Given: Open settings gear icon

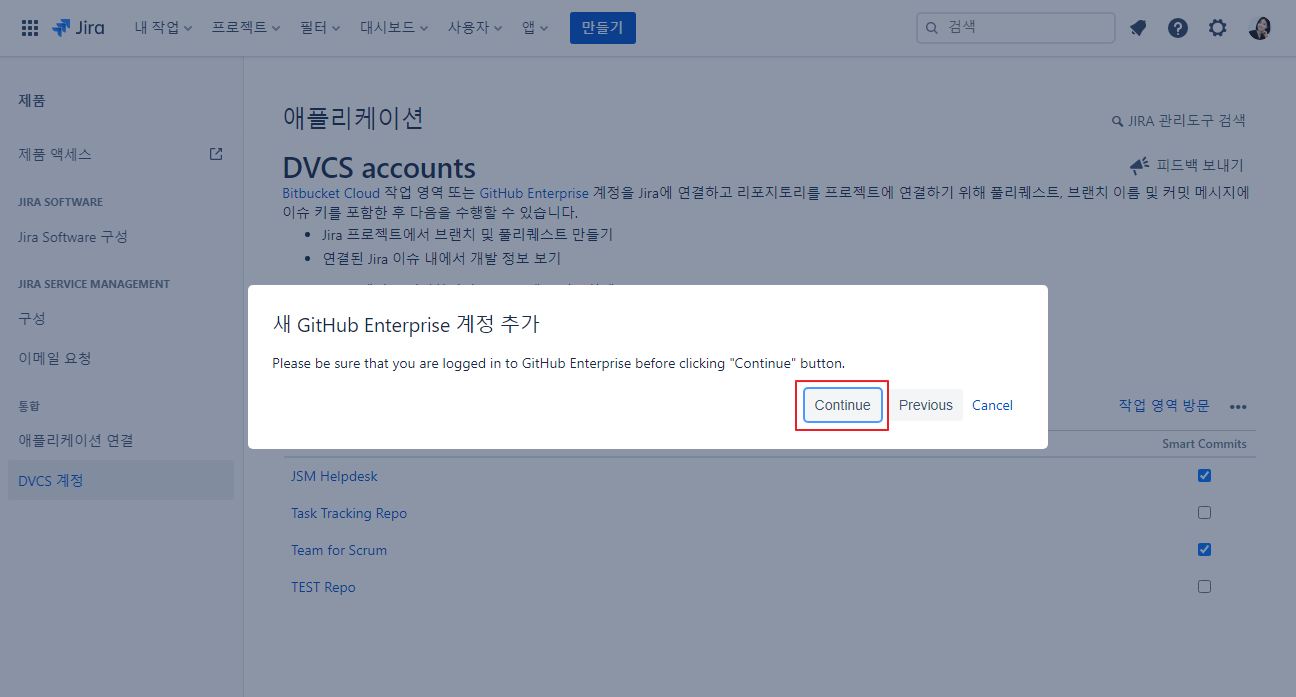Looking at the screenshot, I should pos(1217,28).
